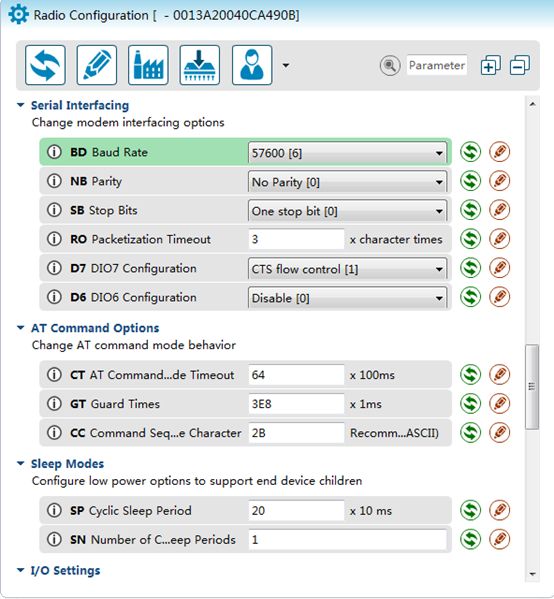This screenshot has height=599, width=554.
Task: Write the CC Command Sequence Character setting
Action: pyautogui.click(x=500, y=433)
